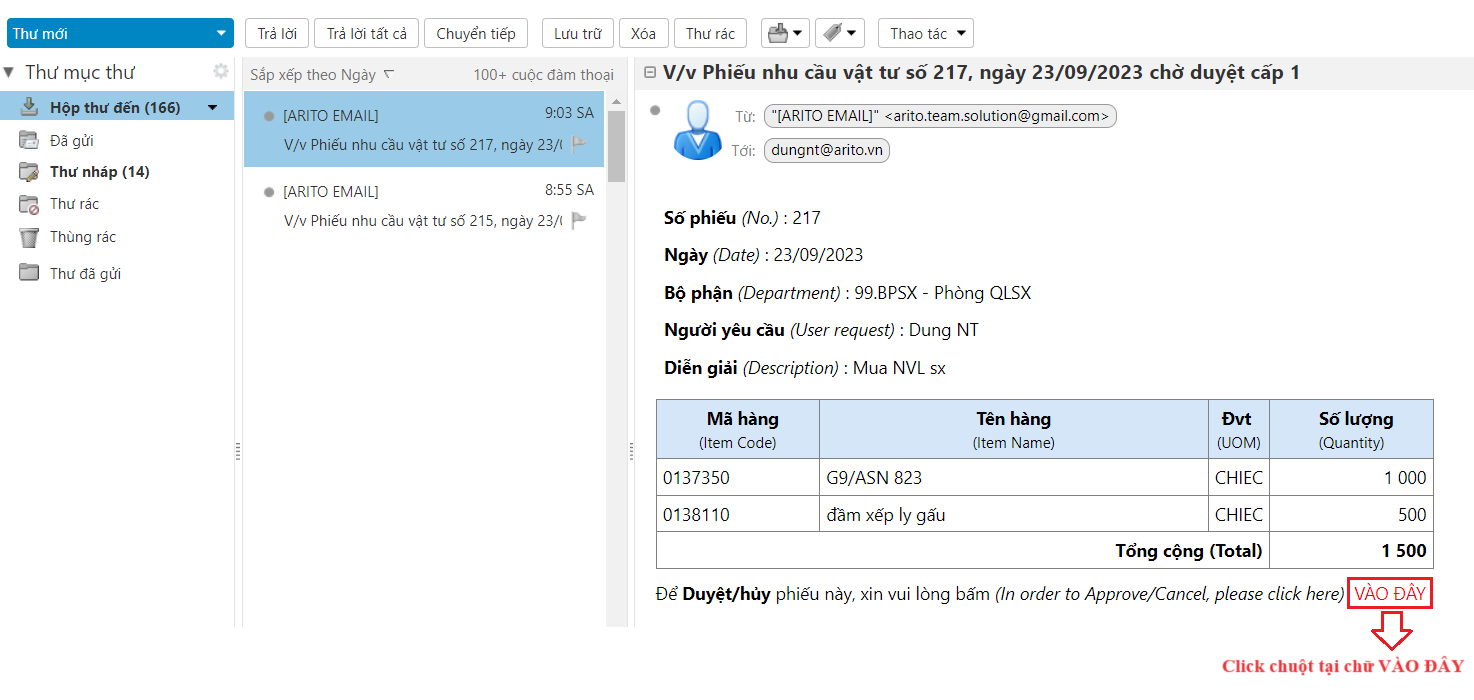Flag the 8:55 SA ARITO email
Viewport: 1474px width, 700px height.
tap(579, 221)
